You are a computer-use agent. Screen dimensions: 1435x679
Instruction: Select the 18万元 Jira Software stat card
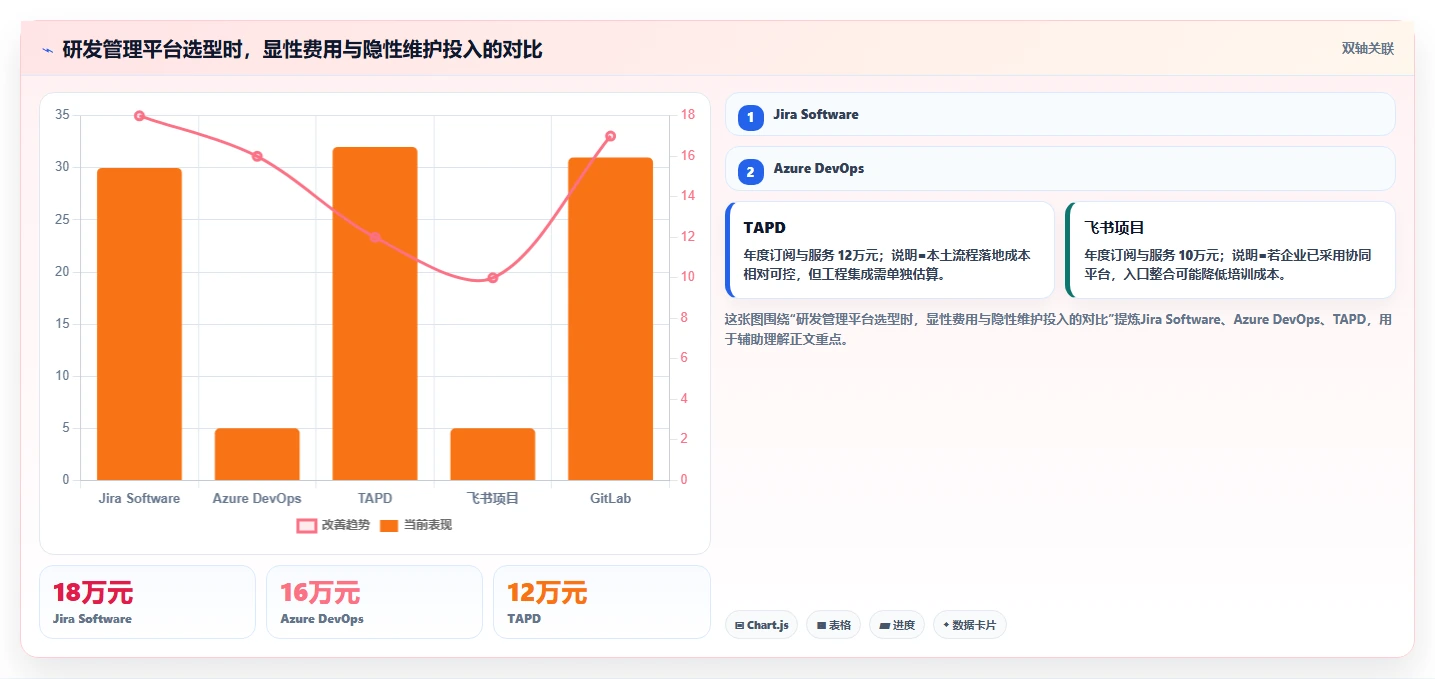click(147, 602)
